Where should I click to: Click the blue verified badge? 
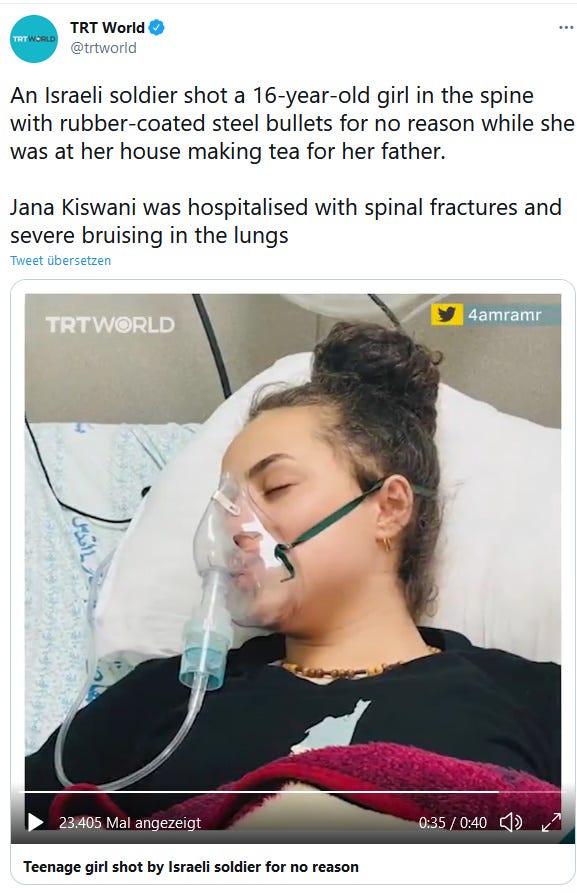157,27
